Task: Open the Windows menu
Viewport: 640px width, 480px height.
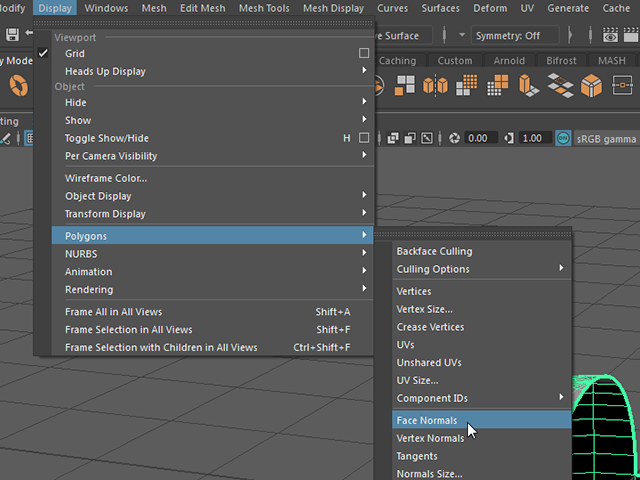Action: tap(106, 8)
